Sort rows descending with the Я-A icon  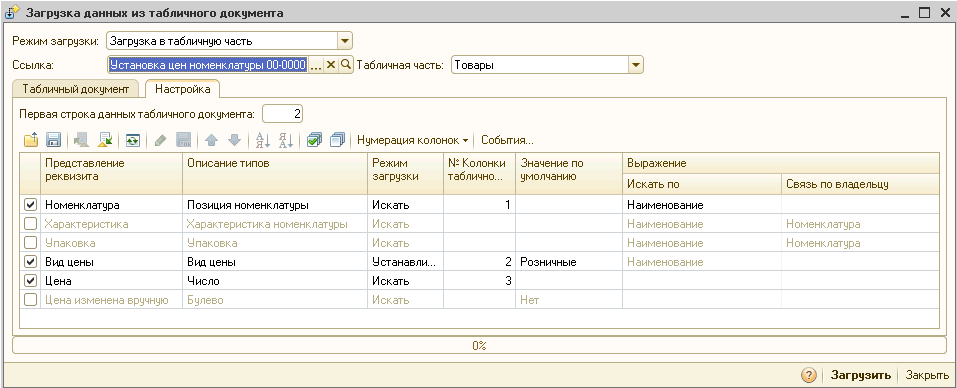[x=286, y=140]
